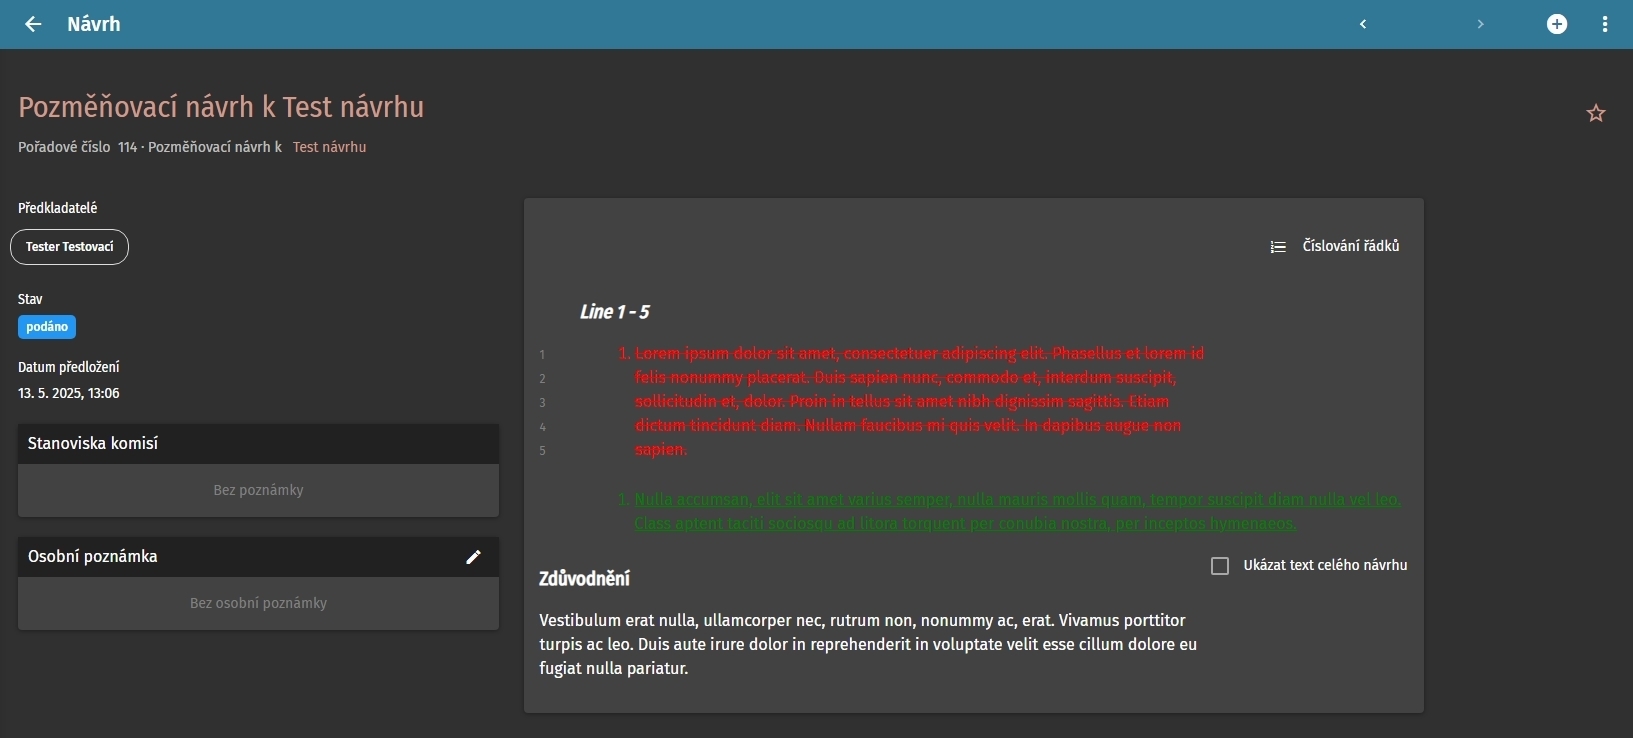Click the date 13. 5. 2025, 13:06

click(69, 393)
